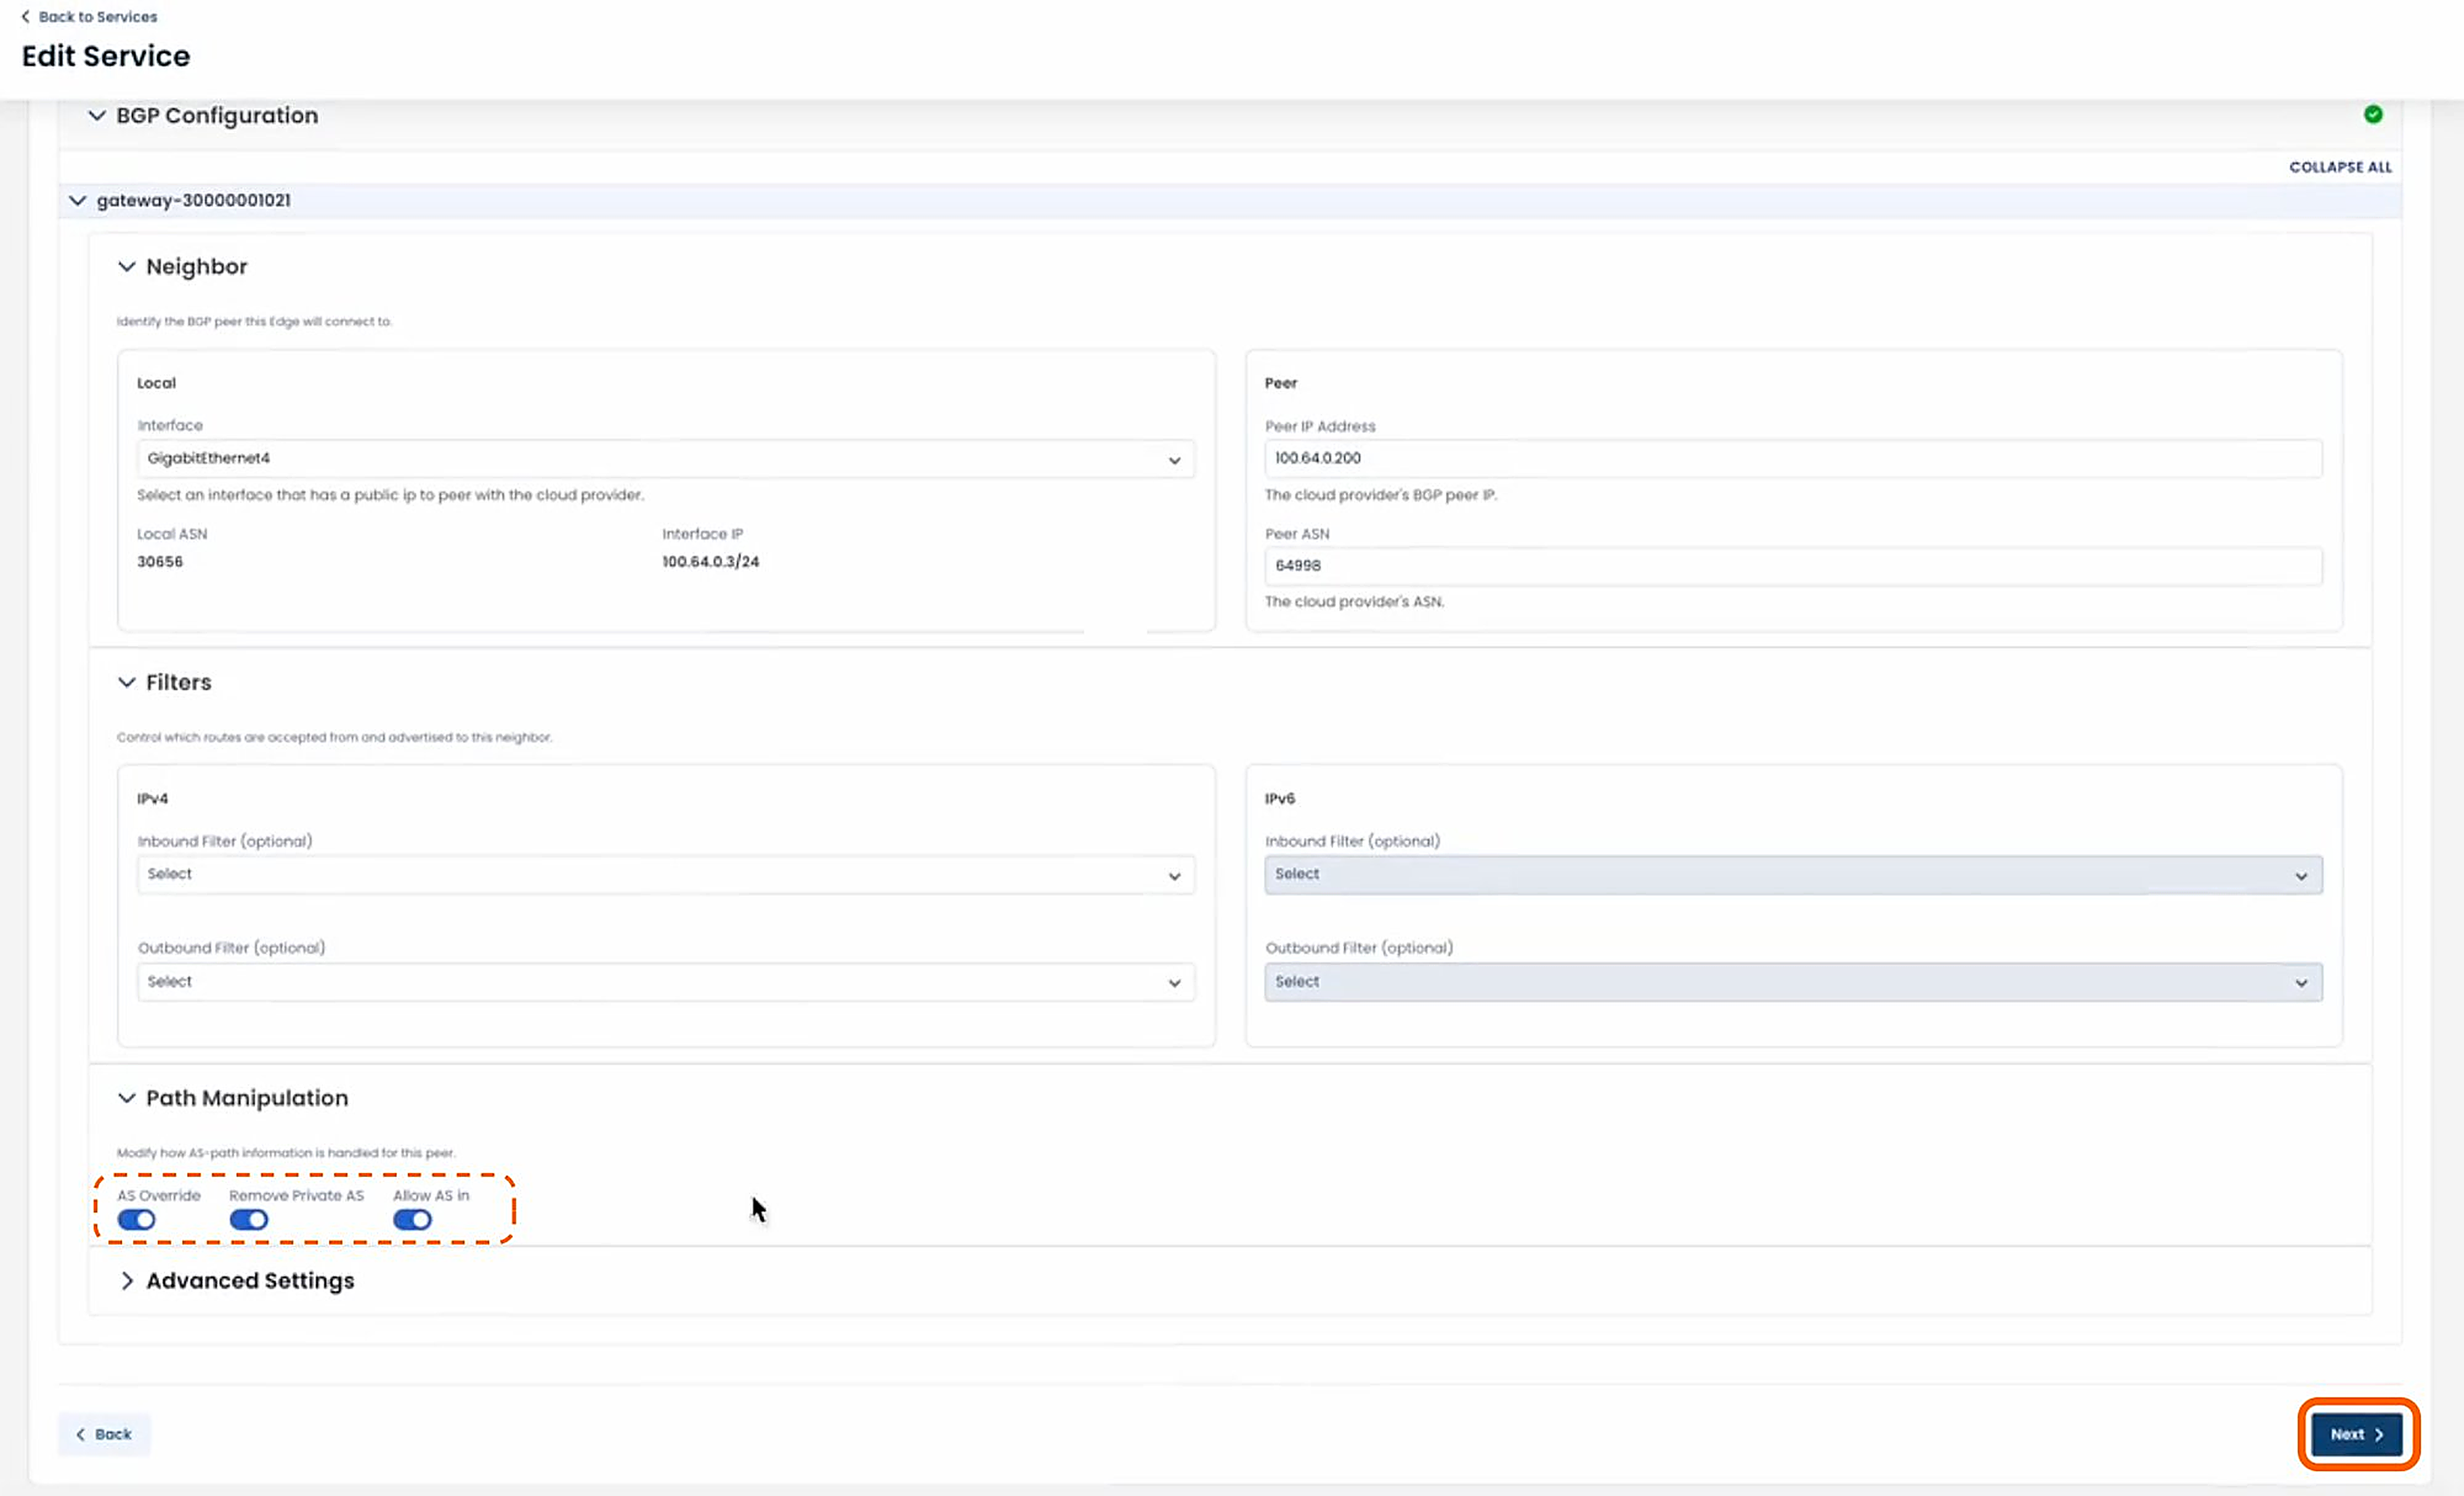The width and height of the screenshot is (2464, 1496).
Task: Click COLLAPSE ALL
Action: coord(2340,167)
